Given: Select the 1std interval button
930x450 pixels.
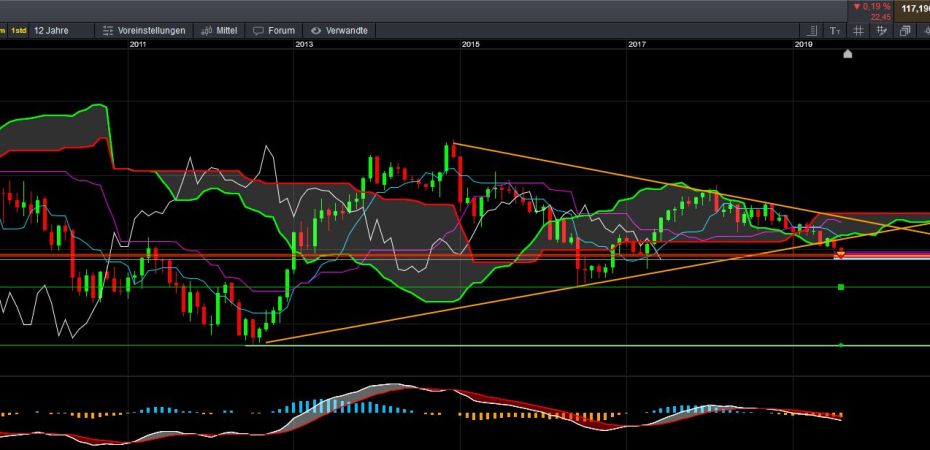Looking at the screenshot, I should click(x=18, y=31).
